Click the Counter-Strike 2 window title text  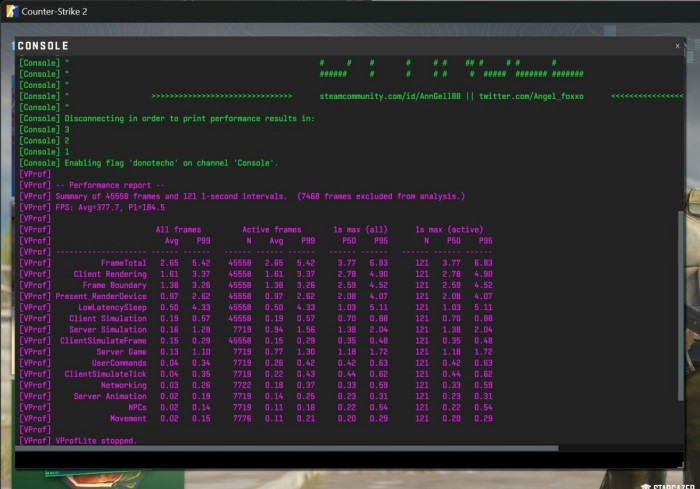click(54, 12)
